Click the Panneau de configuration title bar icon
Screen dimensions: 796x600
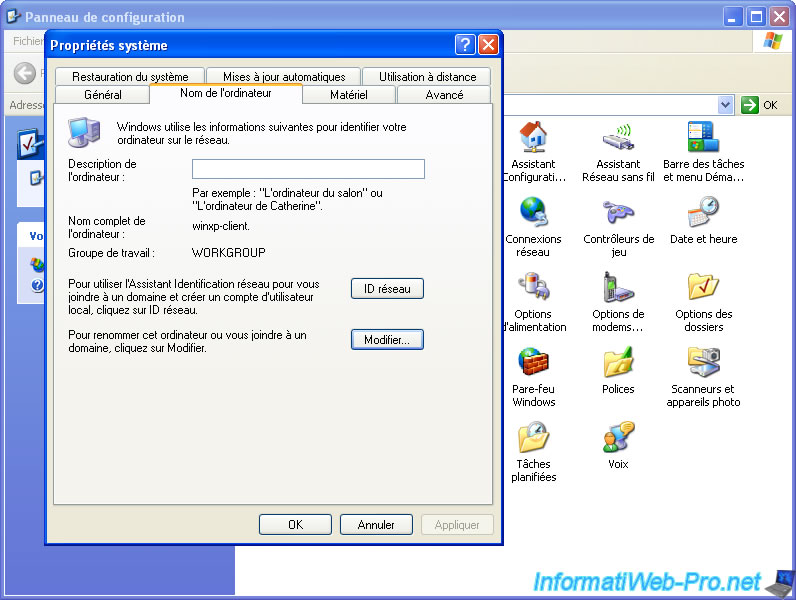point(13,17)
